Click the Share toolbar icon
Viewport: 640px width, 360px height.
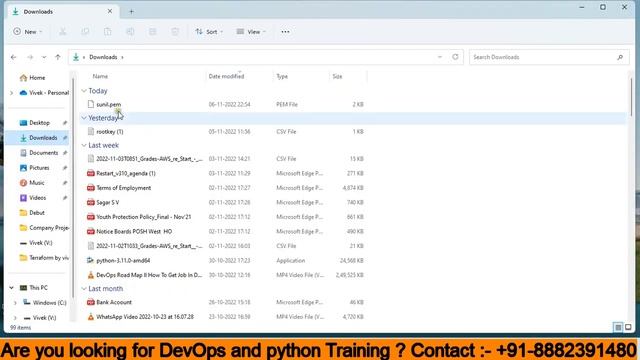click(153, 31)
